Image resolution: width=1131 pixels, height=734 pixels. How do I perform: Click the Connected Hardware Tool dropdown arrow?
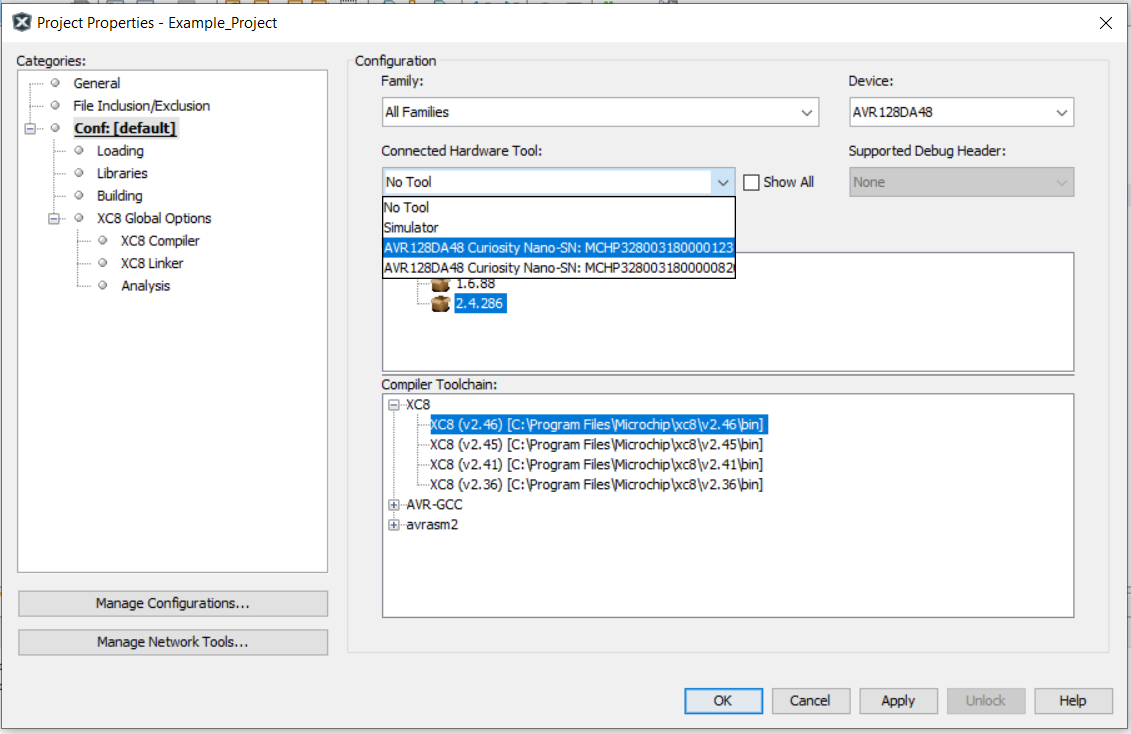pos(723,182)
